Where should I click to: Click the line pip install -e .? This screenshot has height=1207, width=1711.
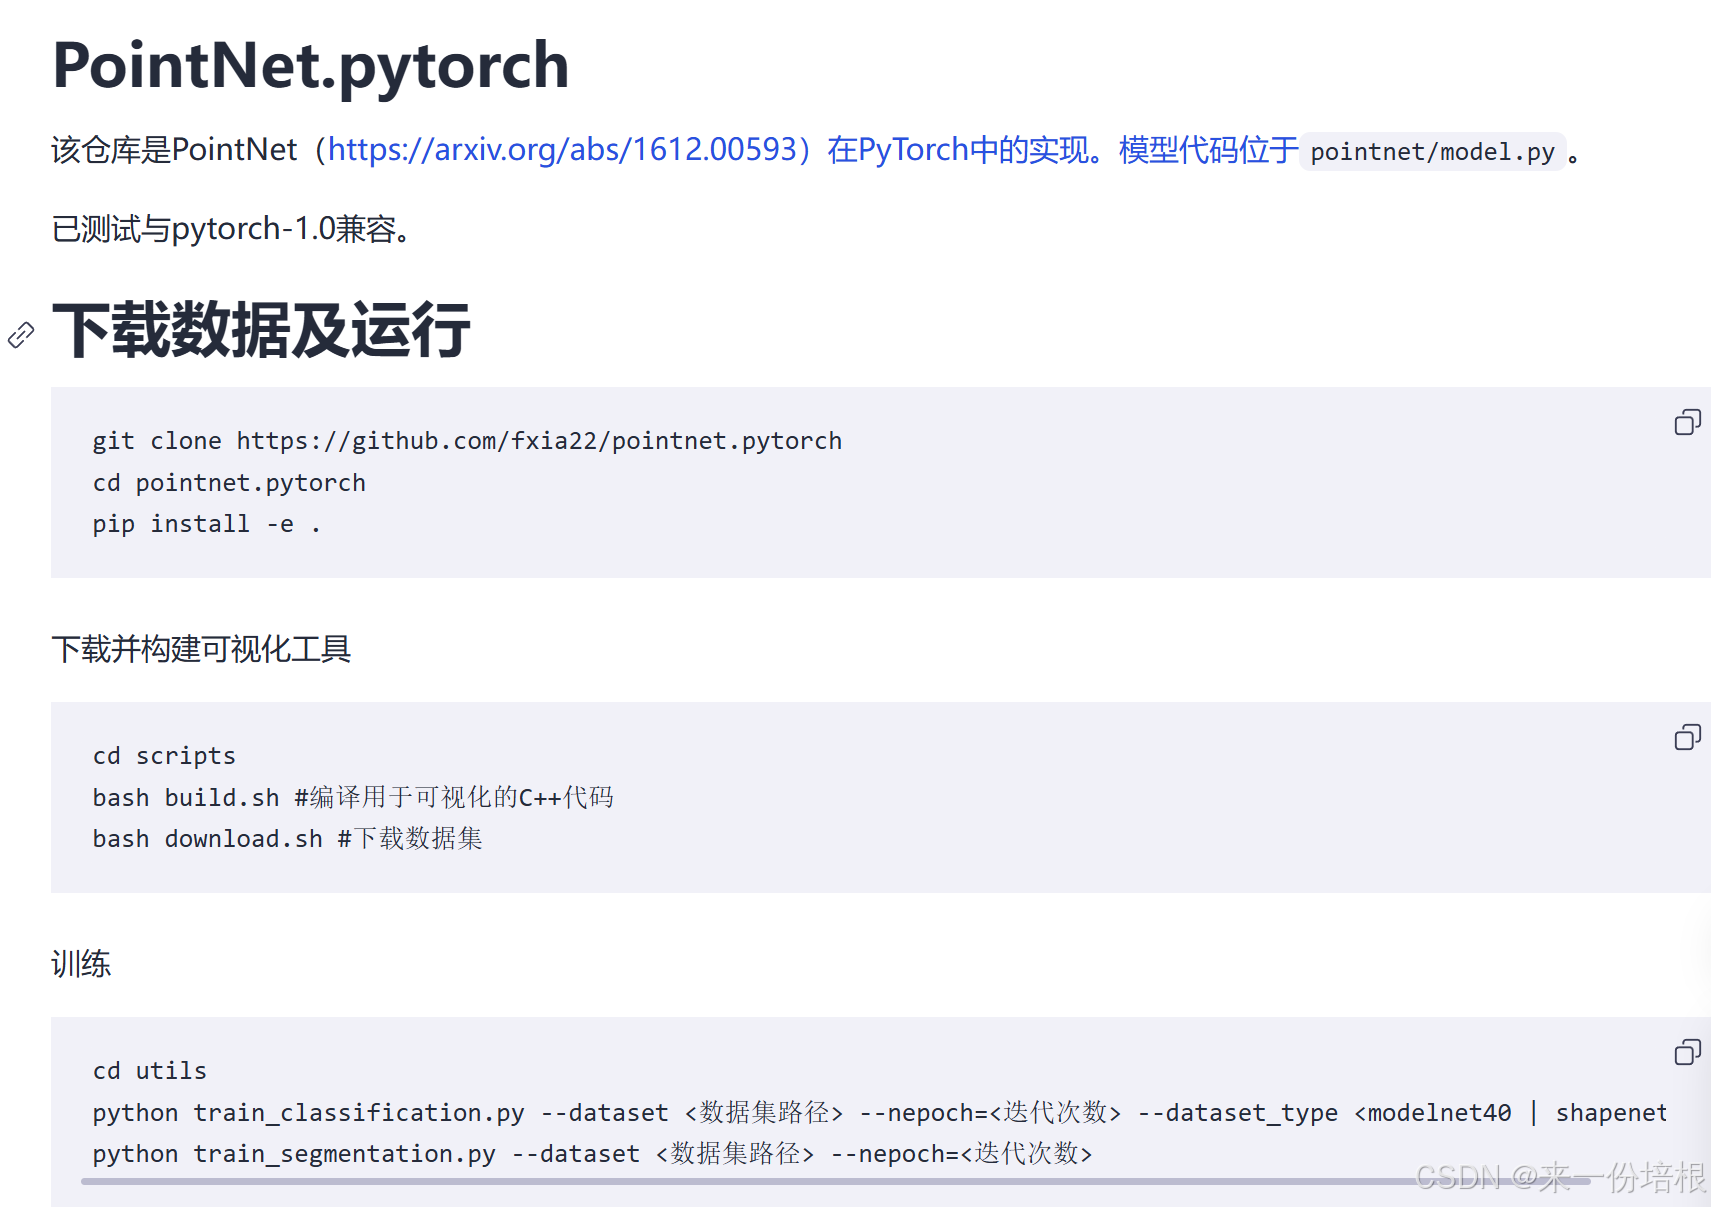207,524
